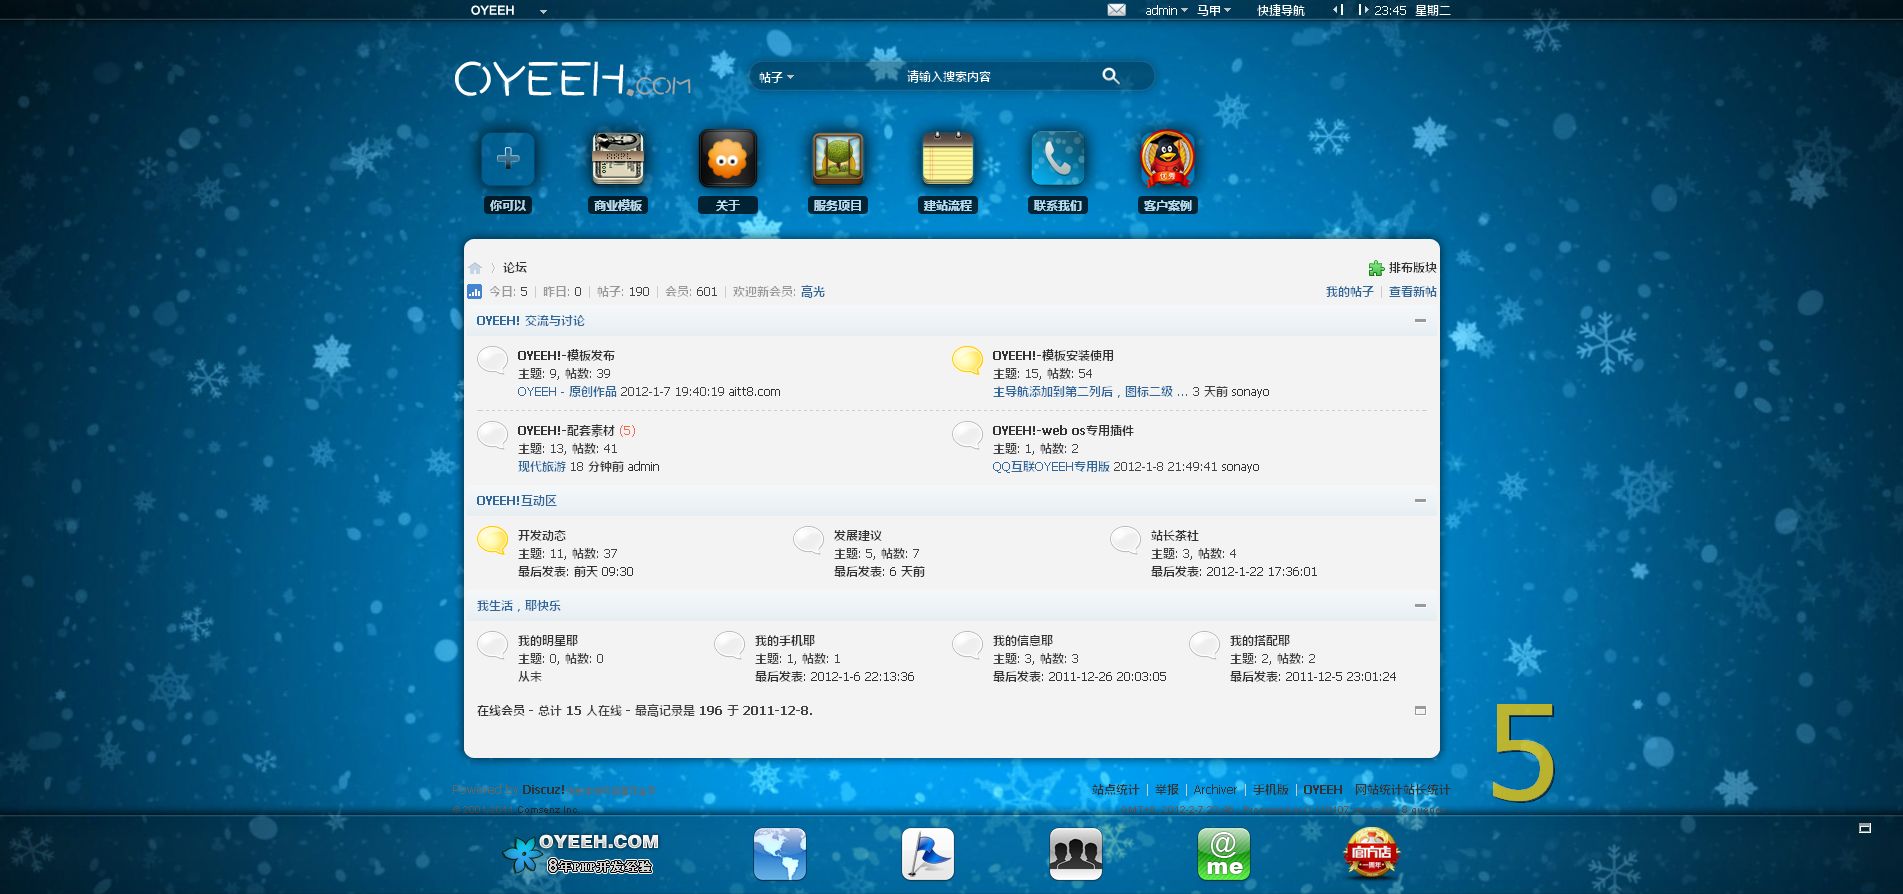Screen dimensions: 1903x894
Task: Open the 我的明星即 forum
Action: [x=548, y=641]
